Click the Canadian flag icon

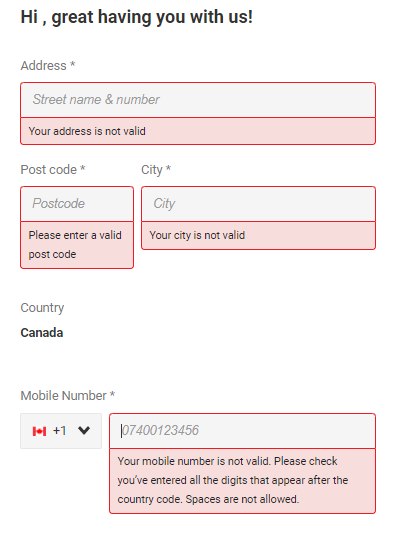pyautogui.click(x=39, y=431)
